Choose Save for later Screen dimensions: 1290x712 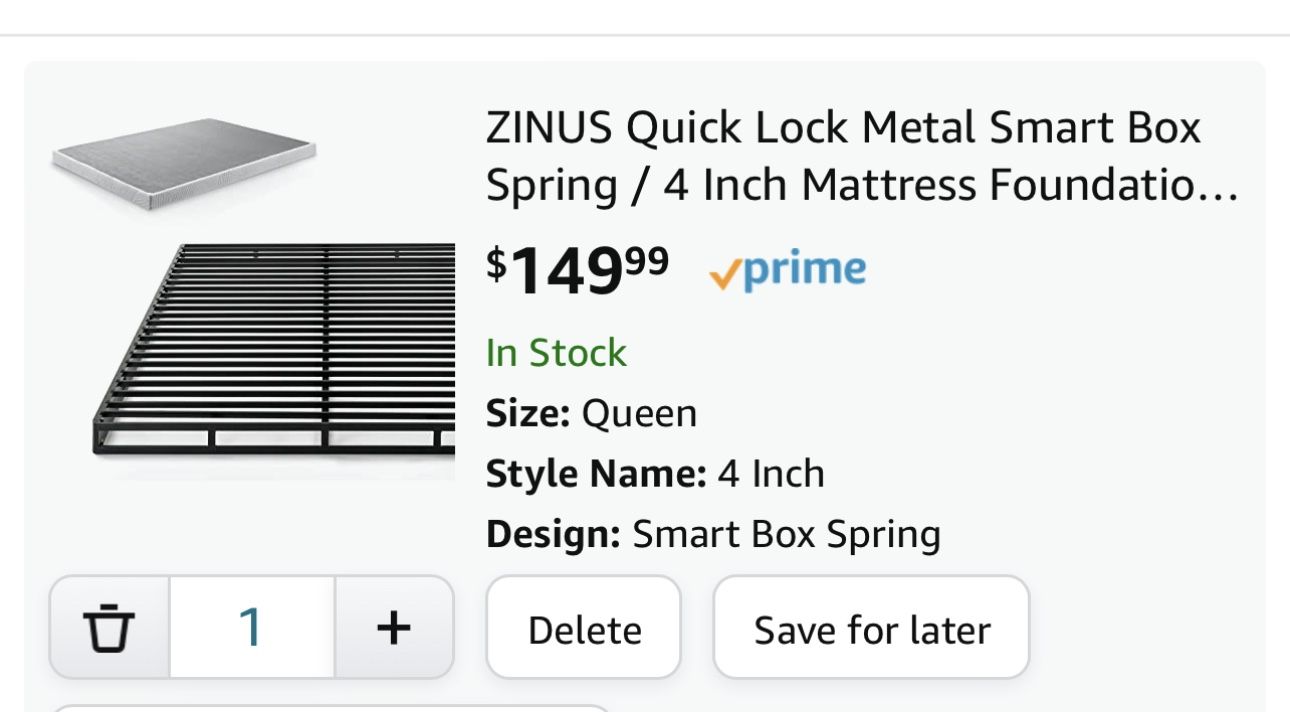coord(871,630)
